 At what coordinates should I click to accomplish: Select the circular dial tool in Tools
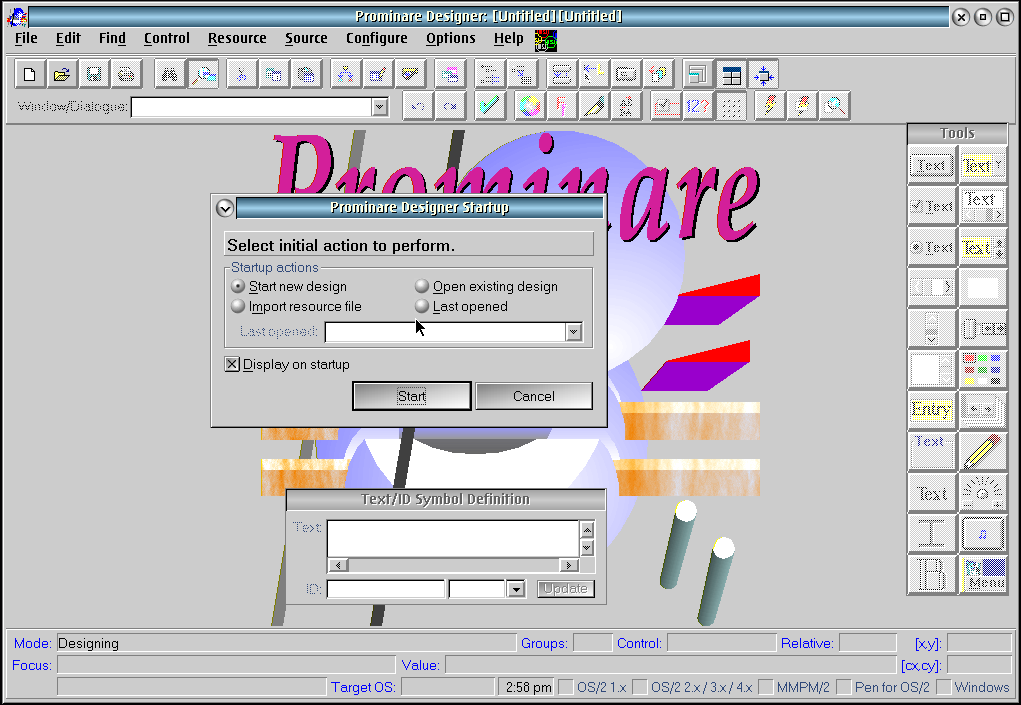(x=983, y=492)
